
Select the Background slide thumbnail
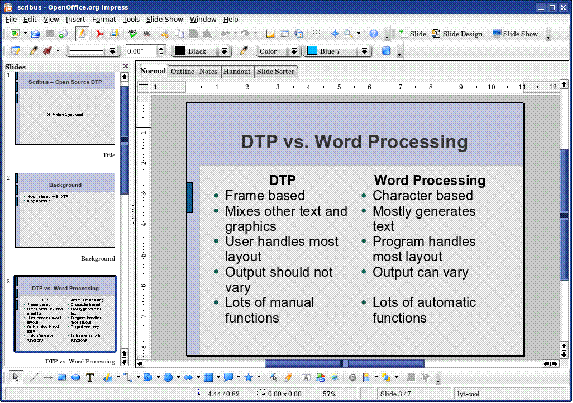(65, 210)
